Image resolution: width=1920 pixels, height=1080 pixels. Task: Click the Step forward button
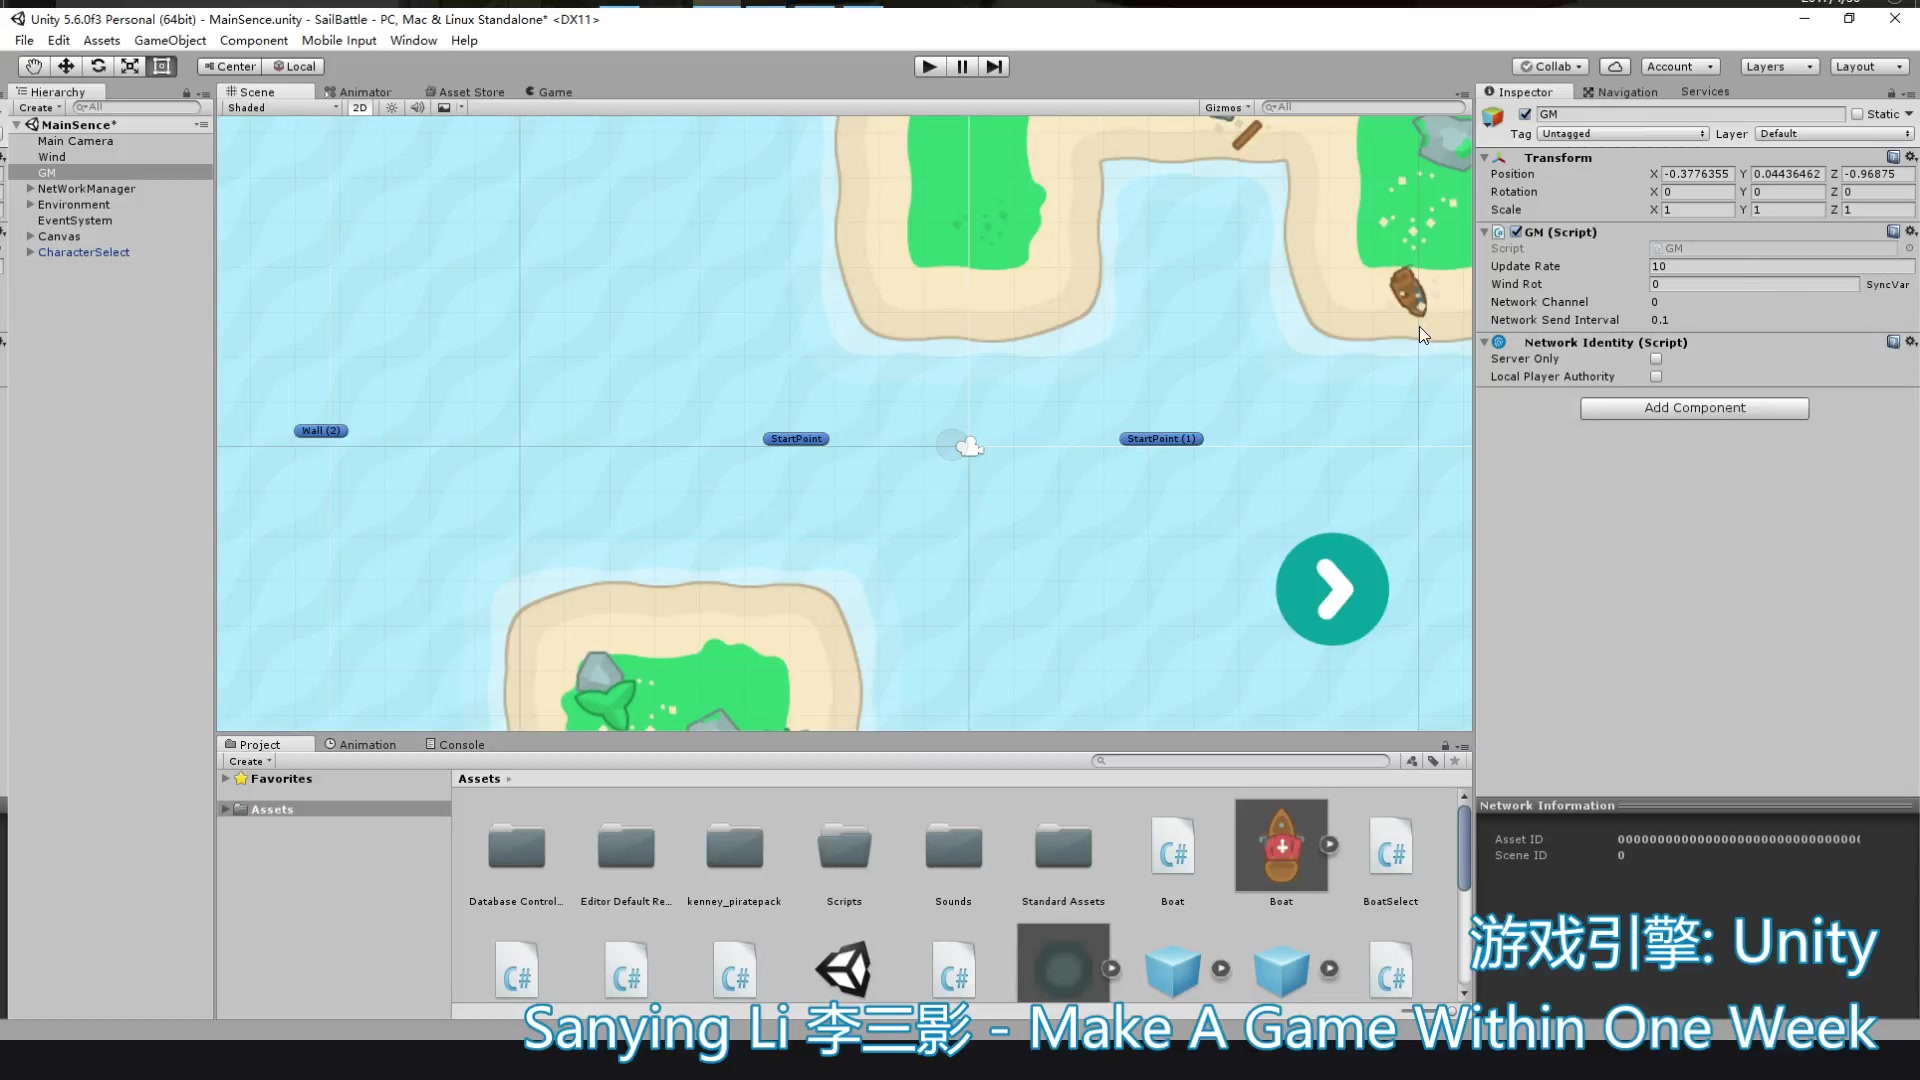(x=994, y=67)
